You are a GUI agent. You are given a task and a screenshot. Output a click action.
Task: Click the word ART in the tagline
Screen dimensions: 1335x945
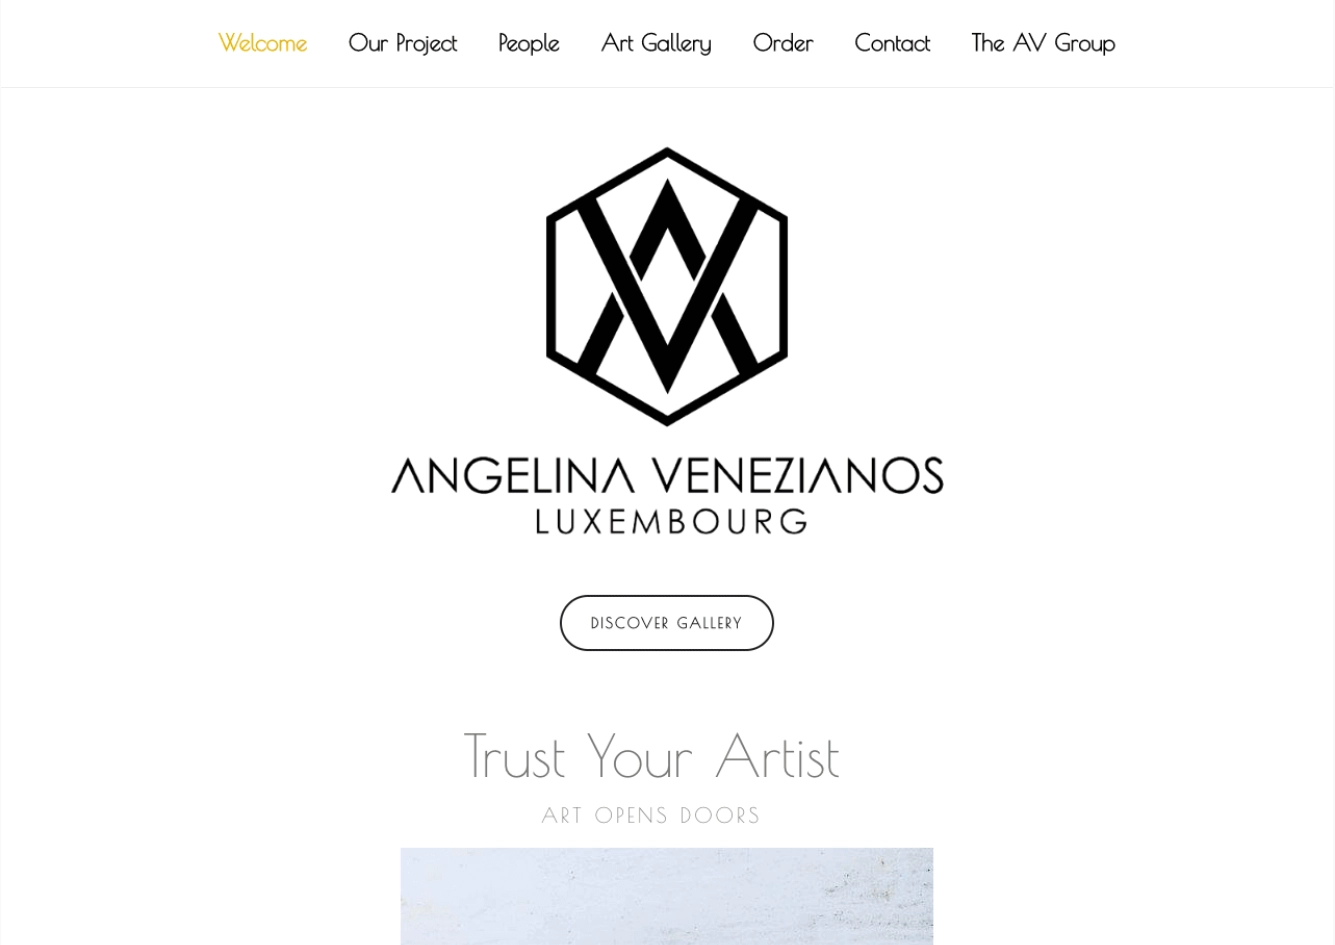[562, 816]
